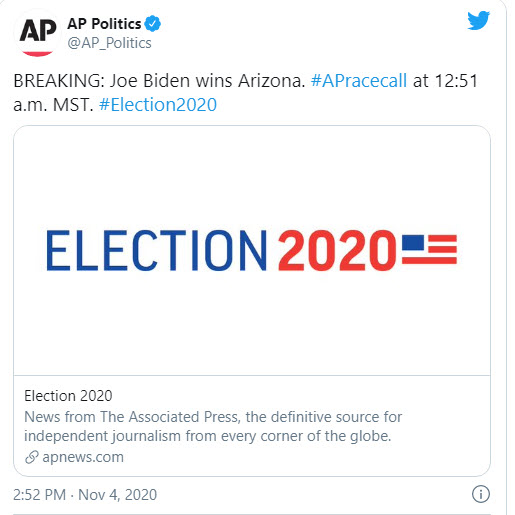Image resolution: width=515 pixels, height=515 pixels.
Task: Click the AP Politics display name
Action: (104, 24)
